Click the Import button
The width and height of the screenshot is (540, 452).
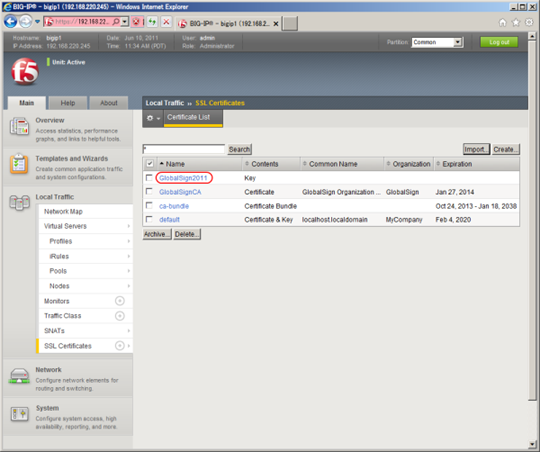click(x=476, y=149)
